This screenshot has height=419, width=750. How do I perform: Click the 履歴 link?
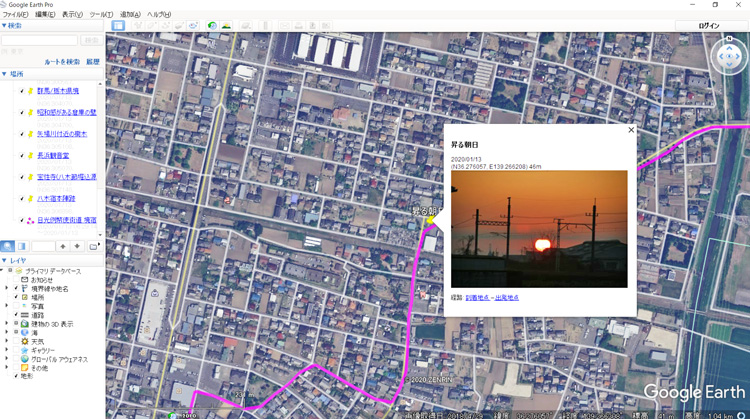[x=93, y=62]
